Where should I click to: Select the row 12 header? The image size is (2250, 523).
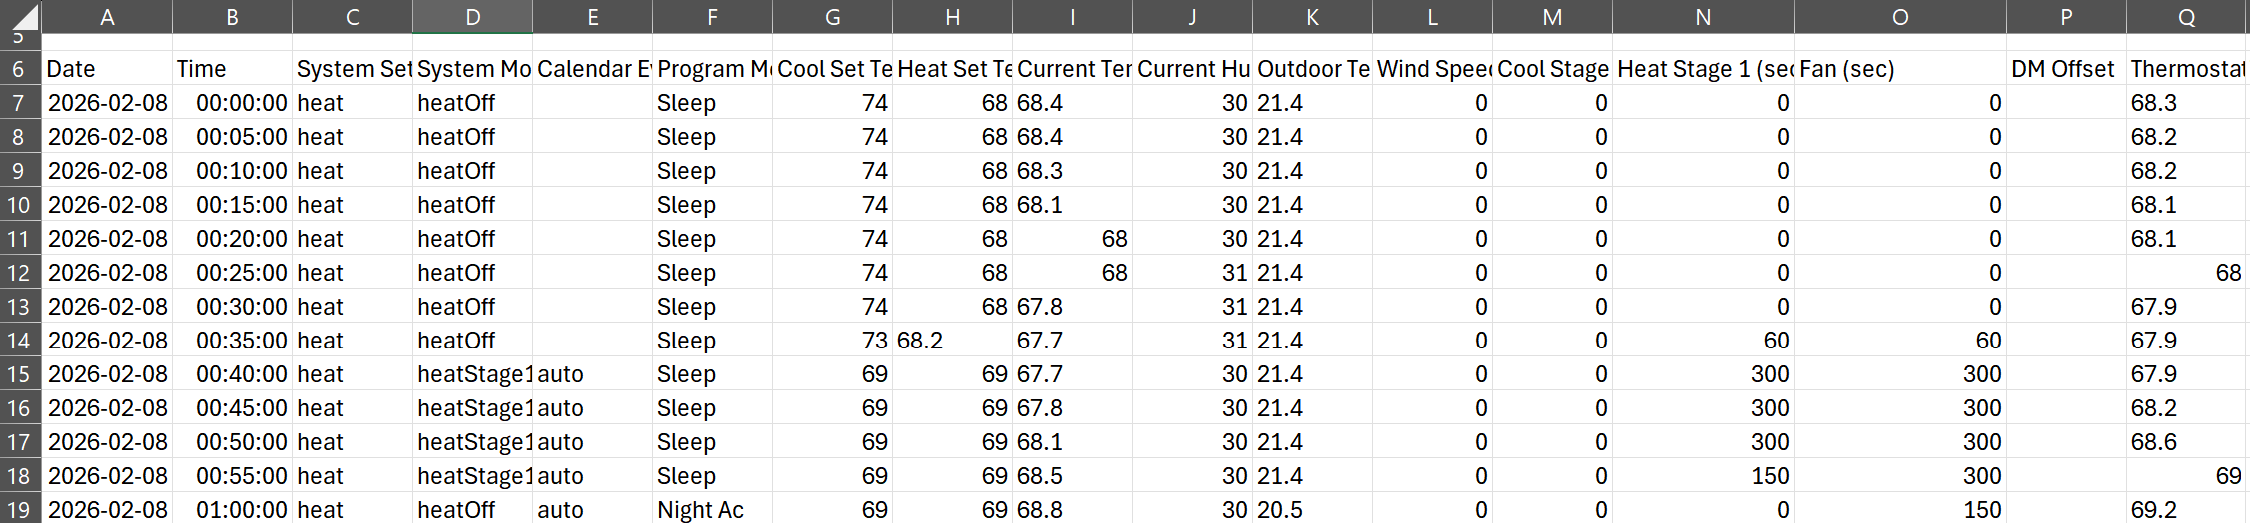tap(19, 273)
